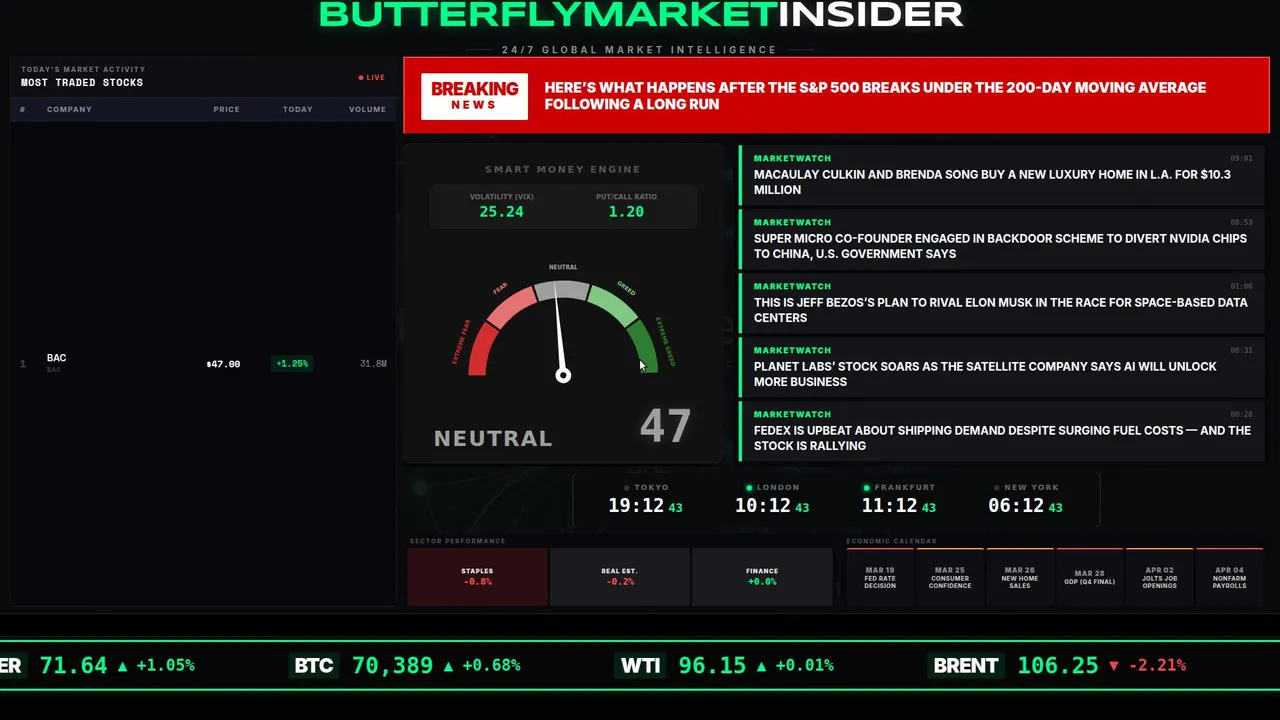Viewport: 1280px width, 720px height.
Task: Click the Sector Performance section label
Action: 457,541
